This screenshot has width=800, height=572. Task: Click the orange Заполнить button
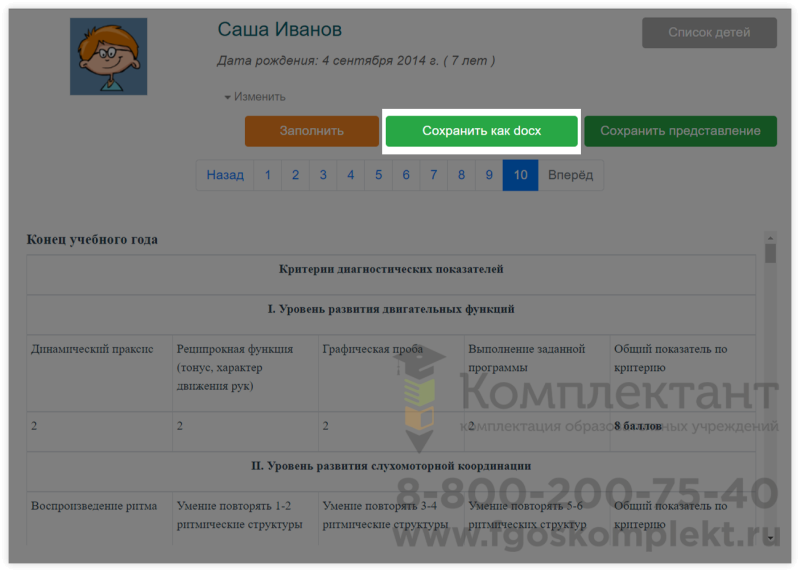(x=311, y=131)
